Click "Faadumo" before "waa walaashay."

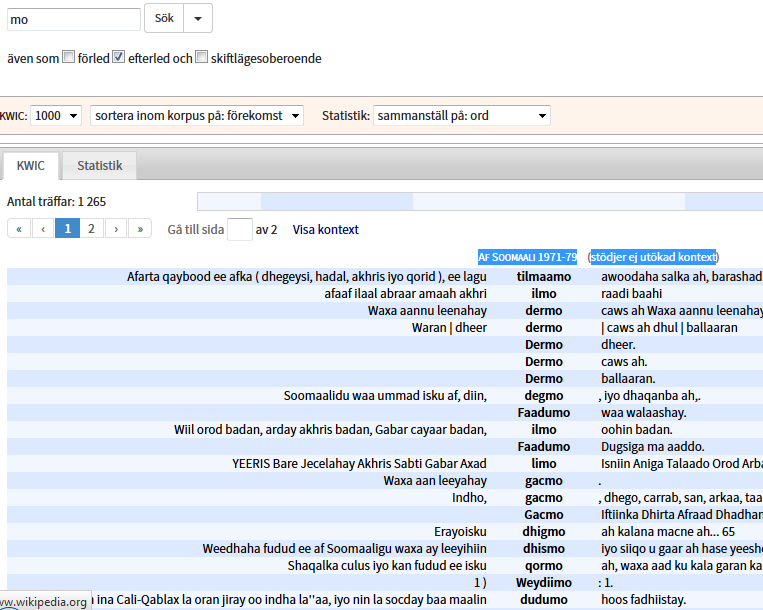[544, 413]
